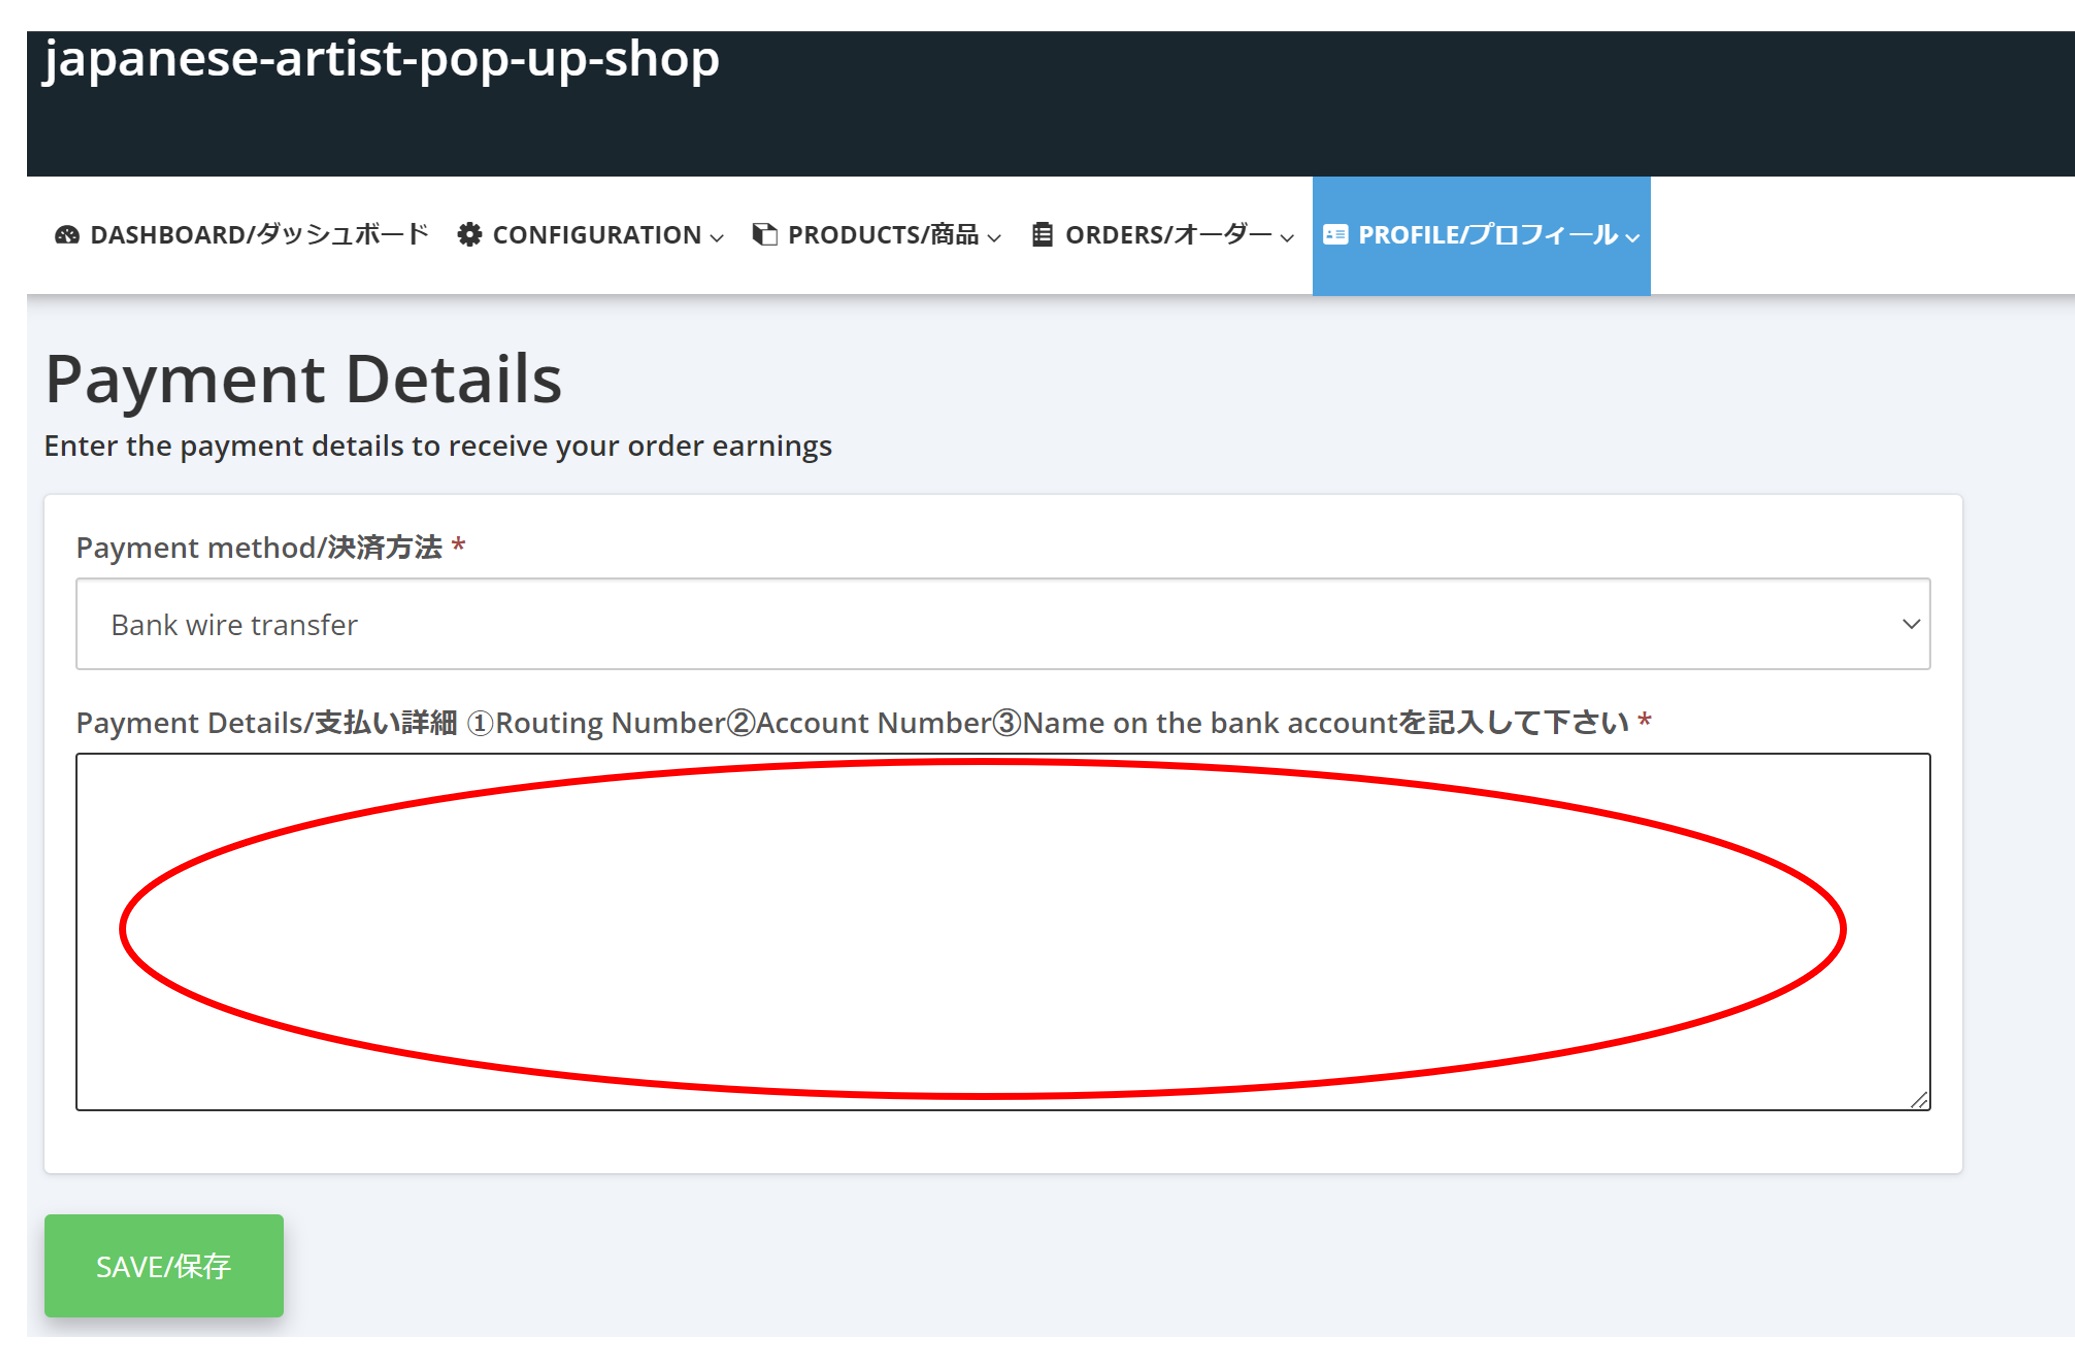Open the Payment method dropdown
2075x1356 pixels.
point(1002,624)
